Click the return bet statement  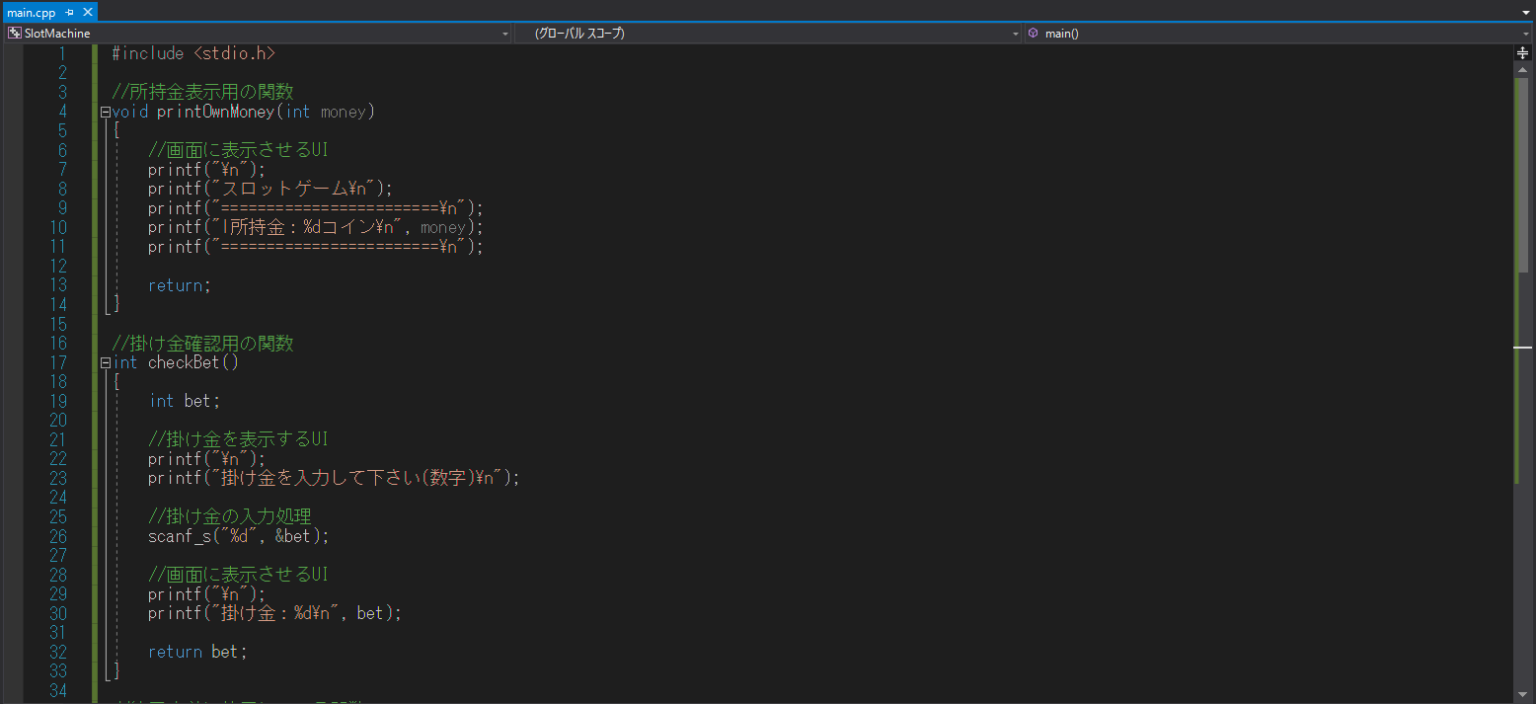(197, 651)
